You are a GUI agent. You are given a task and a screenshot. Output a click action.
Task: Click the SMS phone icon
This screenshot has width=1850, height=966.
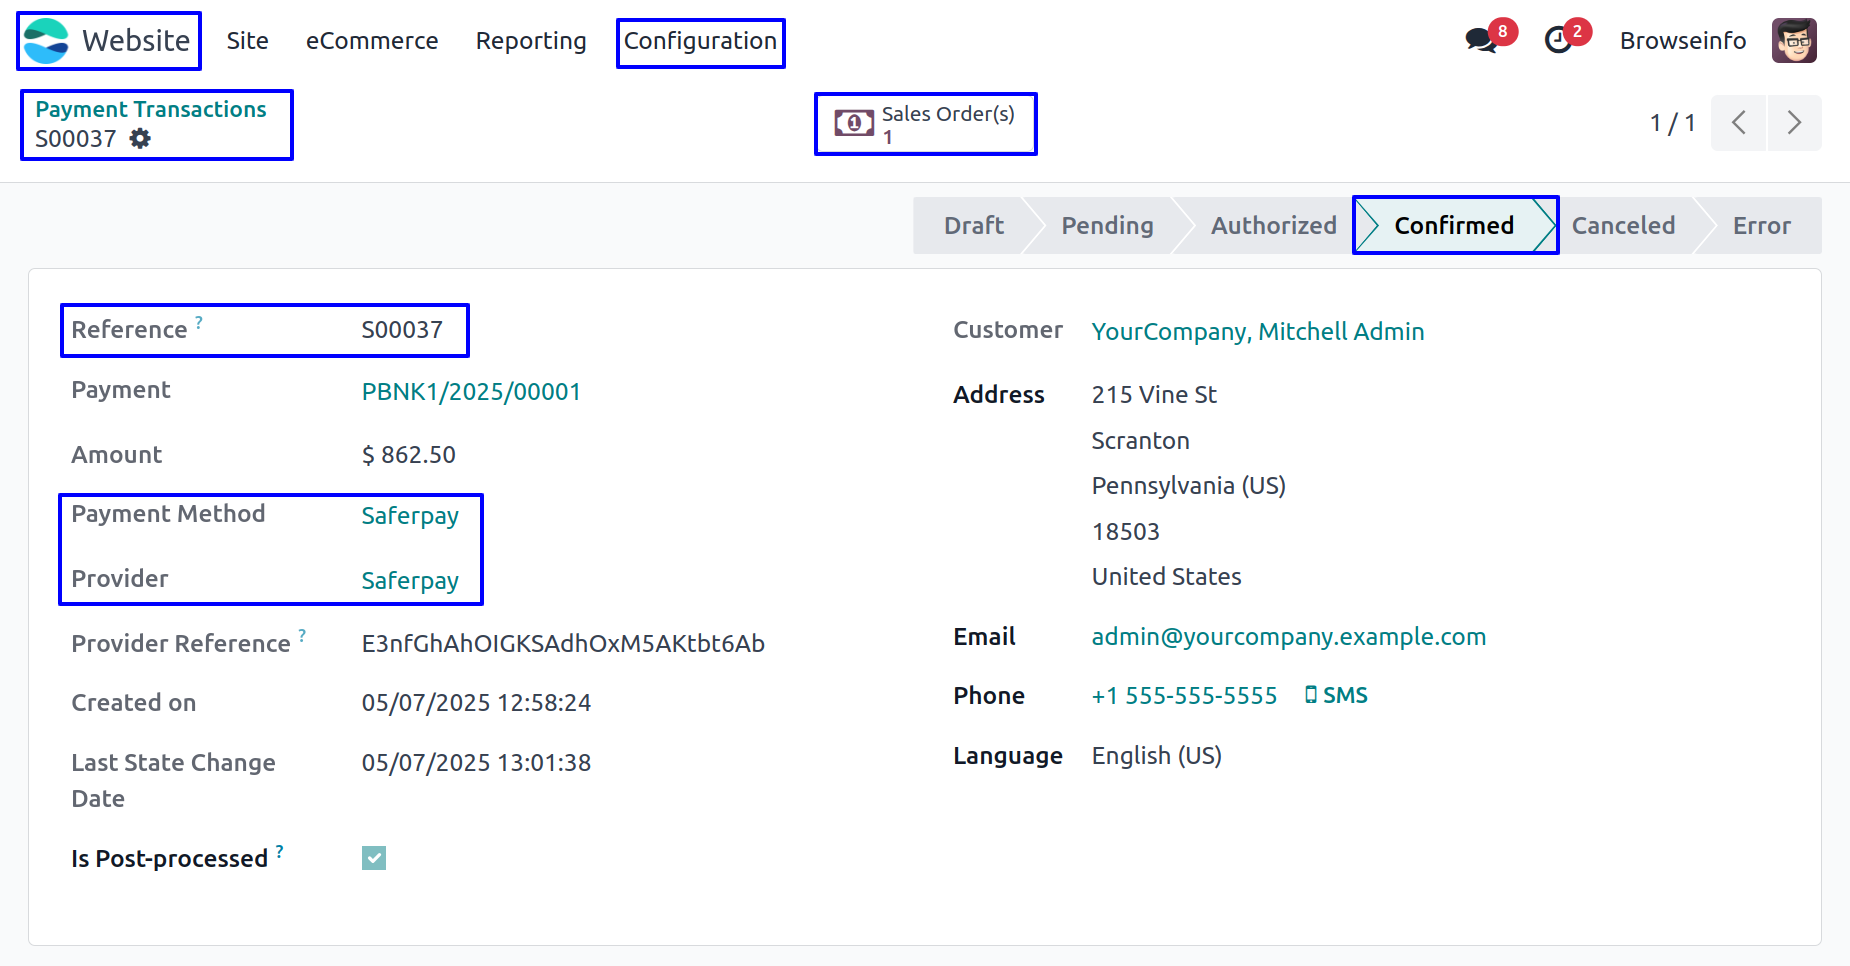click(x=1311, y=695)
